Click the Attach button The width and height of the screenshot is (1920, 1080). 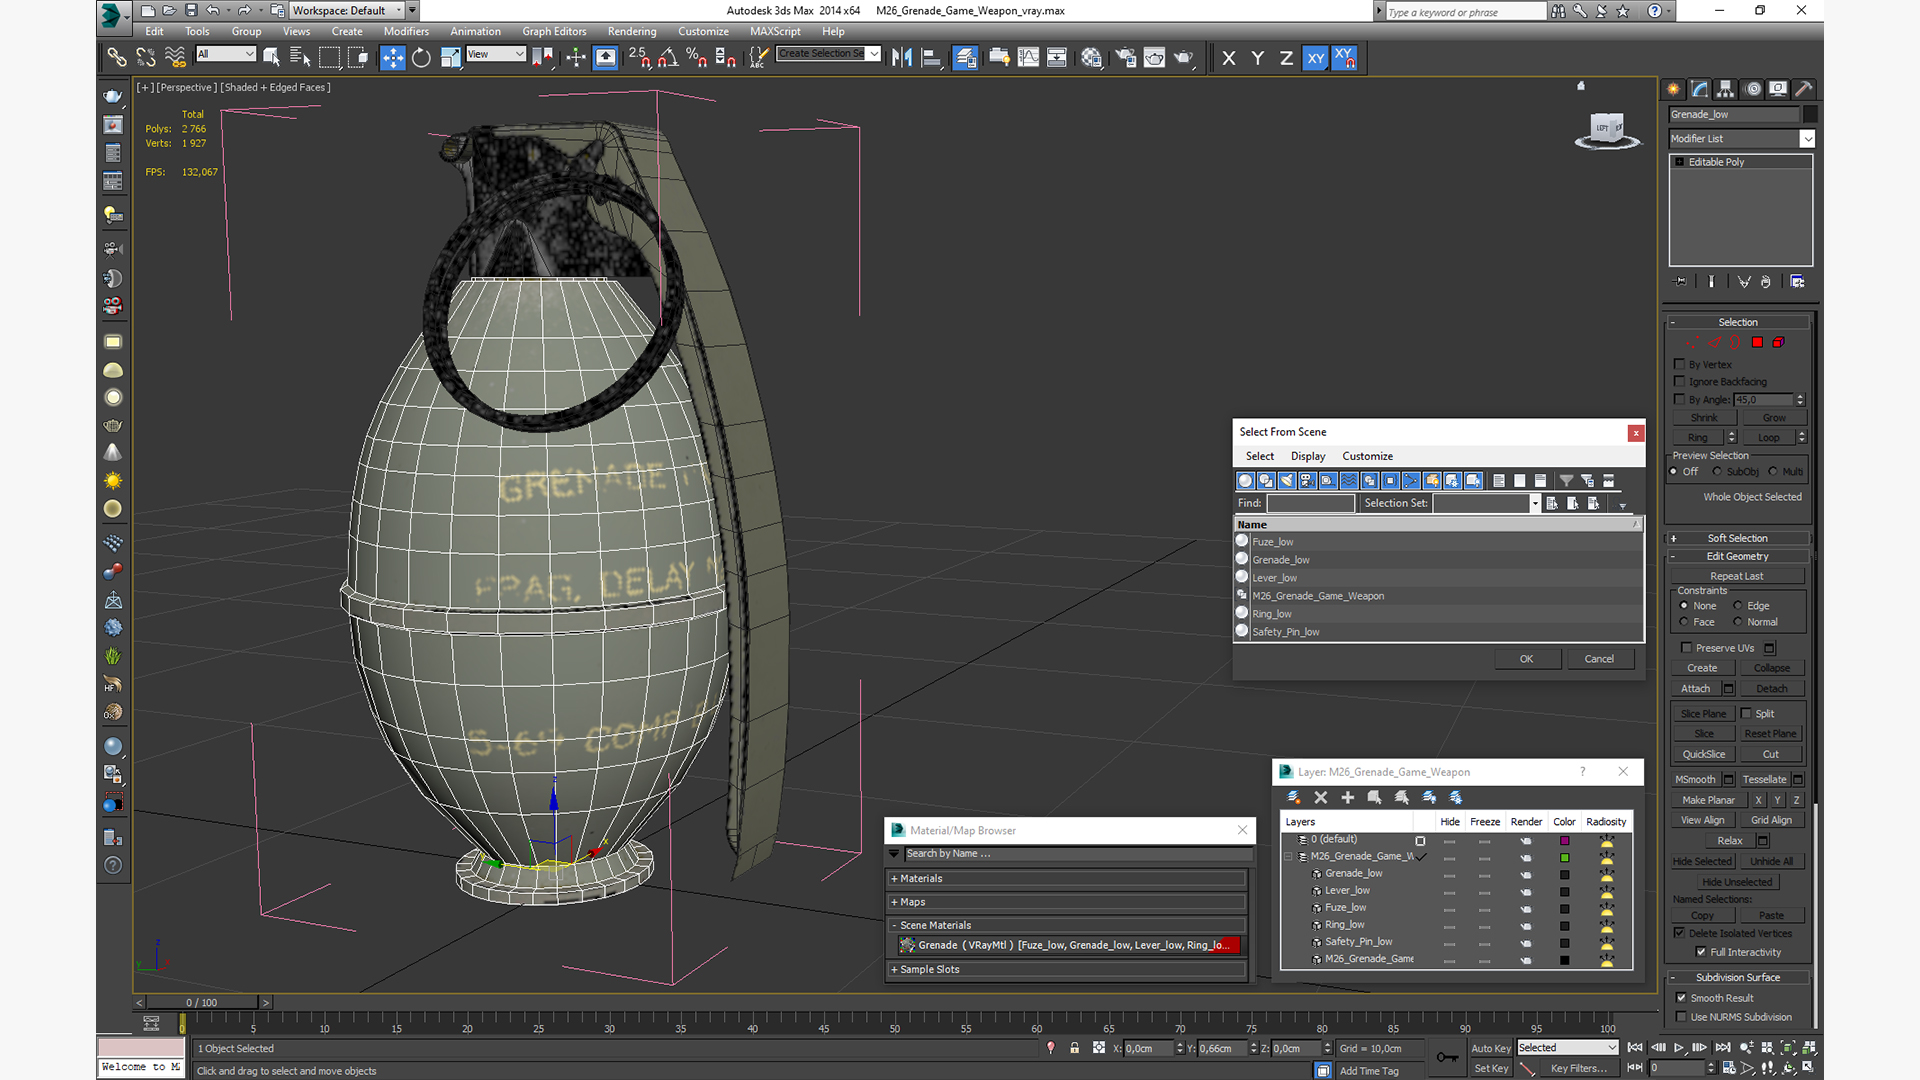[x=1695, y=689]
